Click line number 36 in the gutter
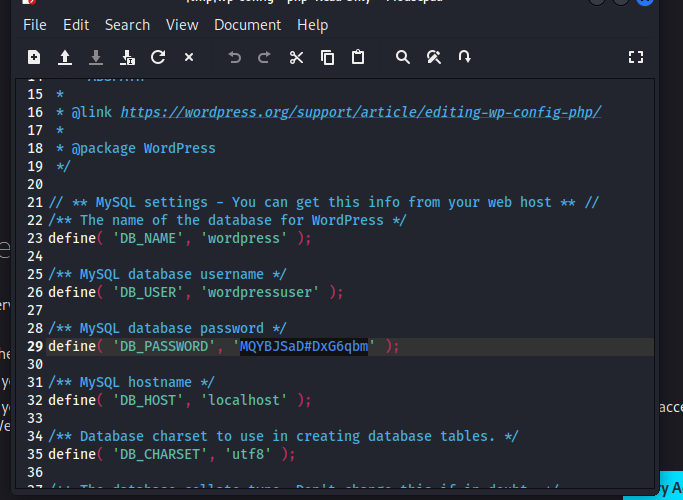This screenshot has width=683, height=500. click(35, 473)
